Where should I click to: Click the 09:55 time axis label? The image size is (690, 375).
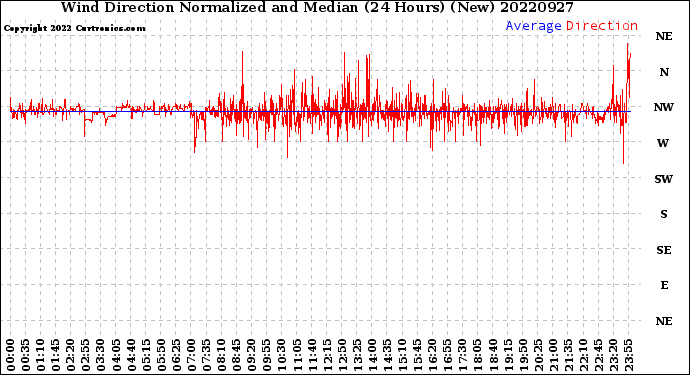point(267,355)
